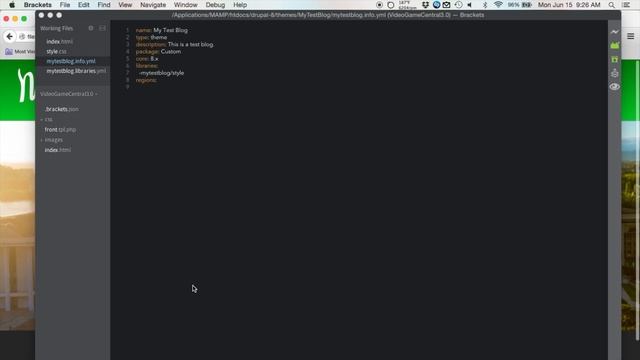Viewport: 640px width, 360px height.
Task: Click the robot extension icon in right toolbar
Action: (x=614, y=73)
